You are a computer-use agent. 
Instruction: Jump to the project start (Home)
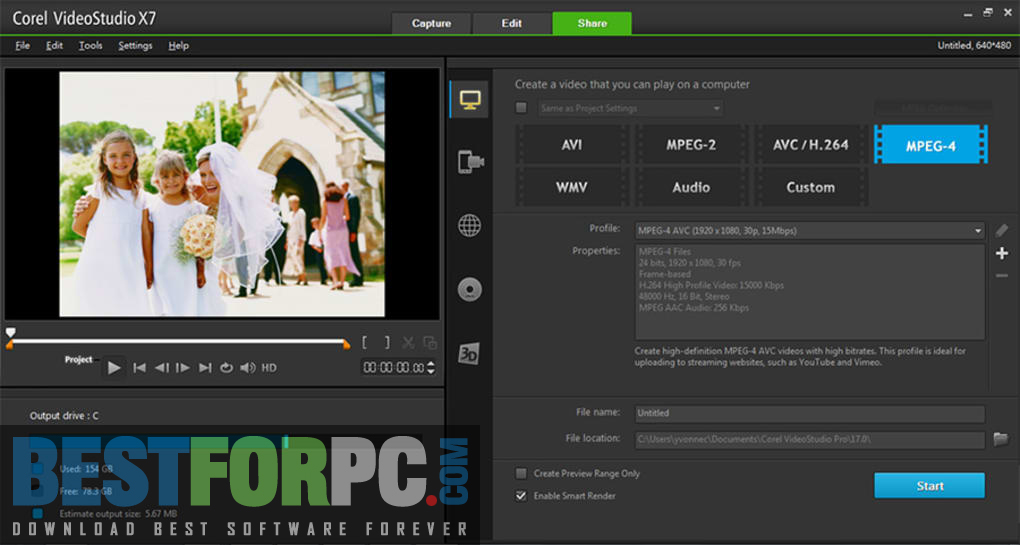[139, 368]
